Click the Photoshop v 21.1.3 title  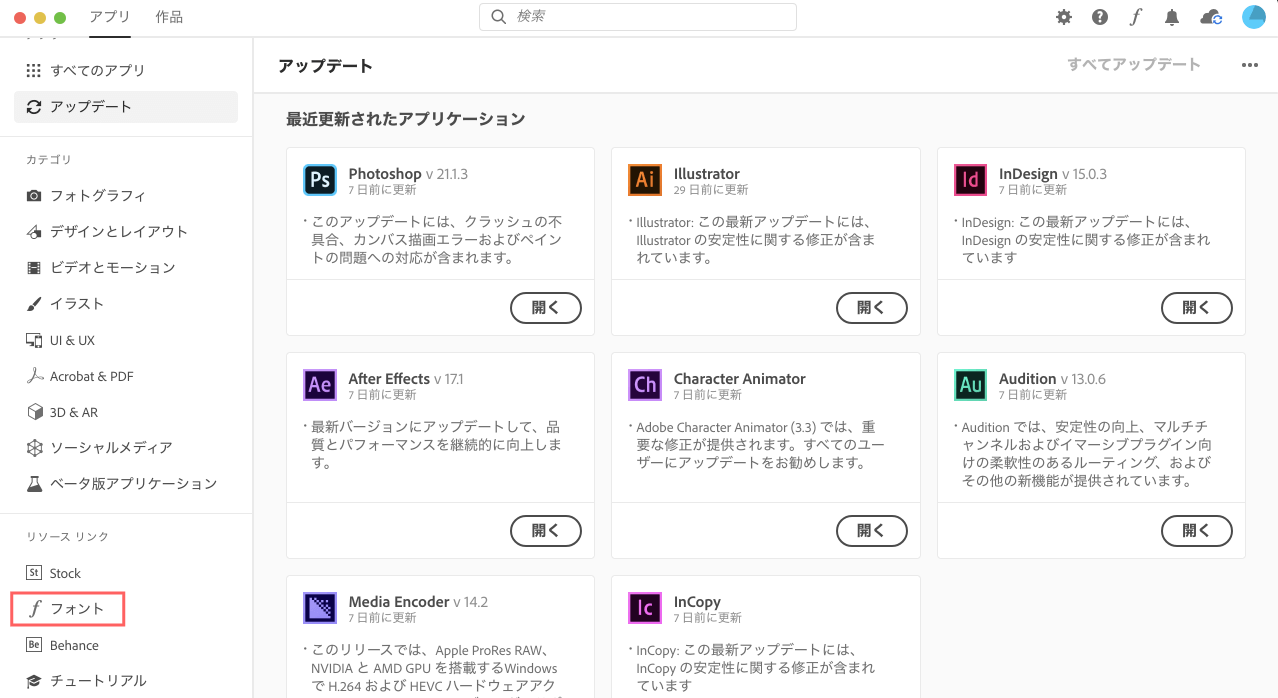(x=408, y=174)
